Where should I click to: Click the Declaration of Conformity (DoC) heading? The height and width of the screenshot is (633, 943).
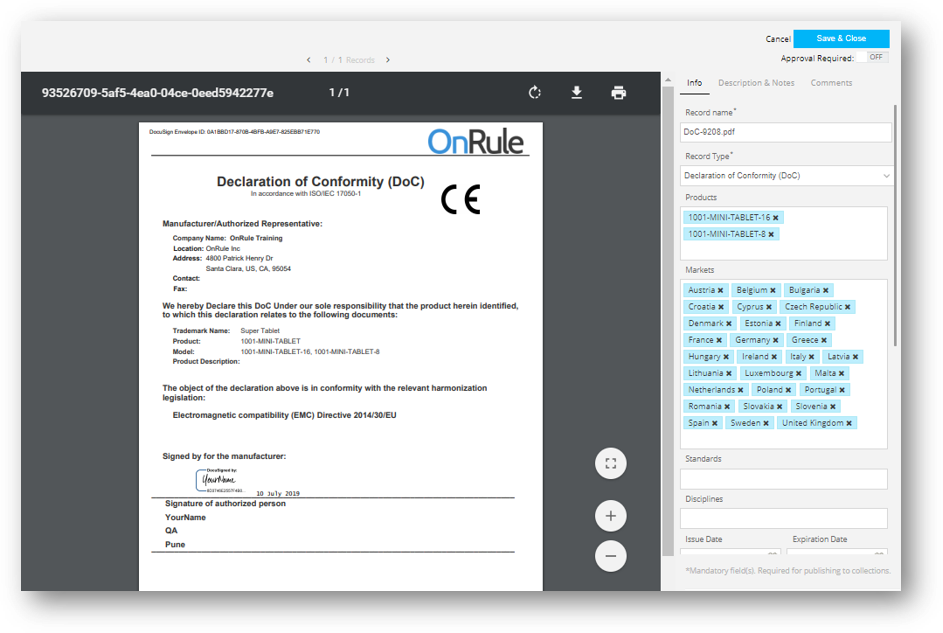[x=320, y=182]
